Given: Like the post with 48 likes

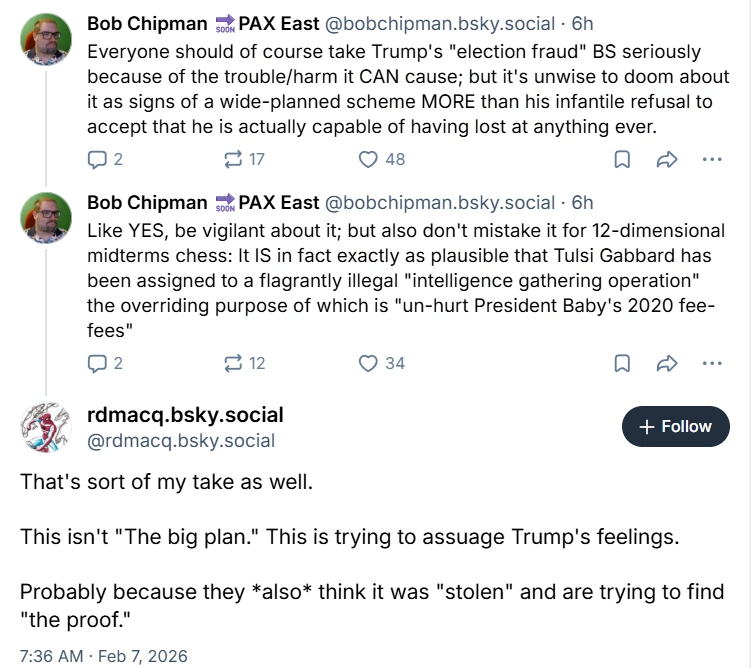Looking at the screenshot, I should 382,159.
